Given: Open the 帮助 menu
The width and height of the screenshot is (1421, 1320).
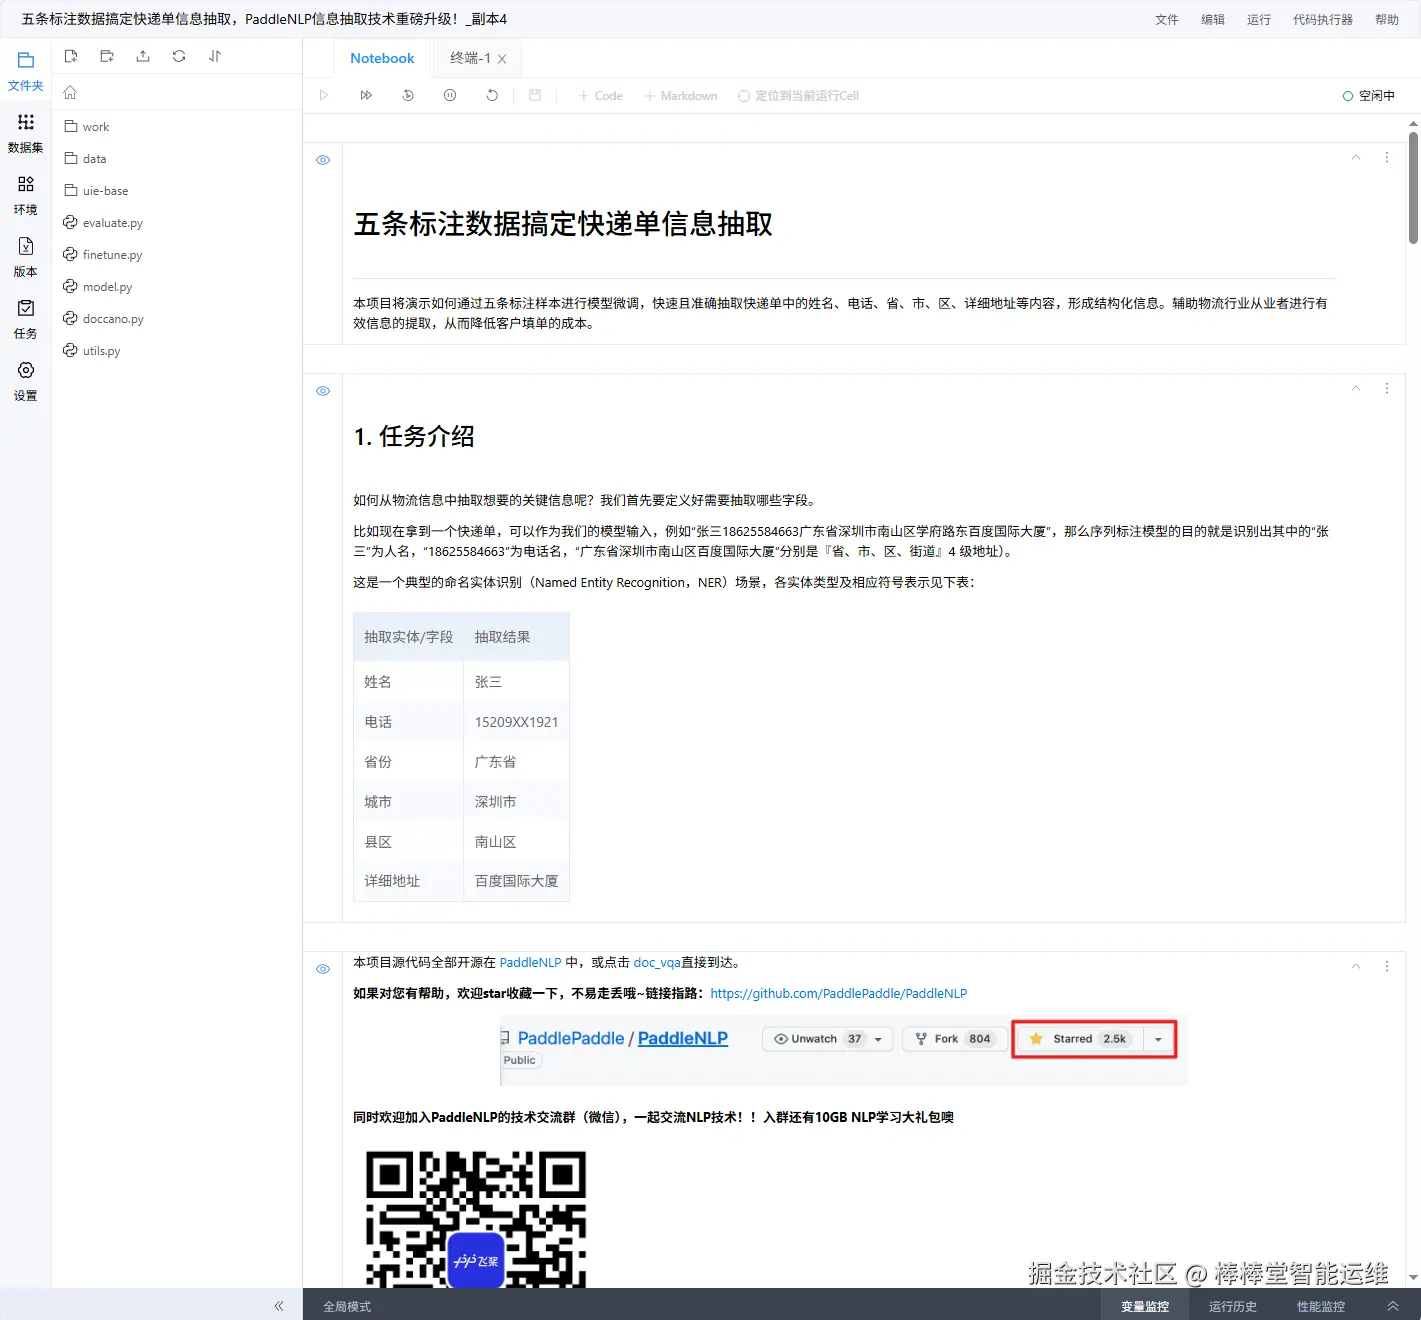Looking at the screenshot, I should point(1387,19).
